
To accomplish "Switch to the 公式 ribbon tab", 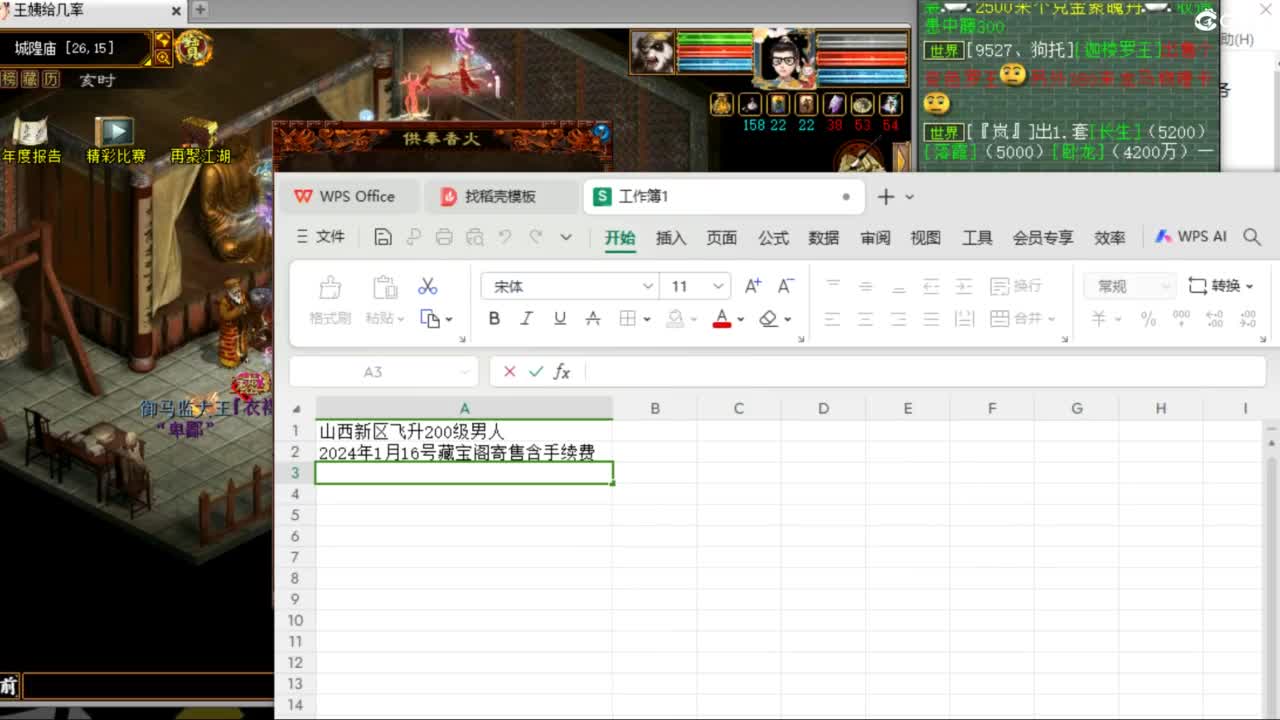I will (x=773, y=238).
